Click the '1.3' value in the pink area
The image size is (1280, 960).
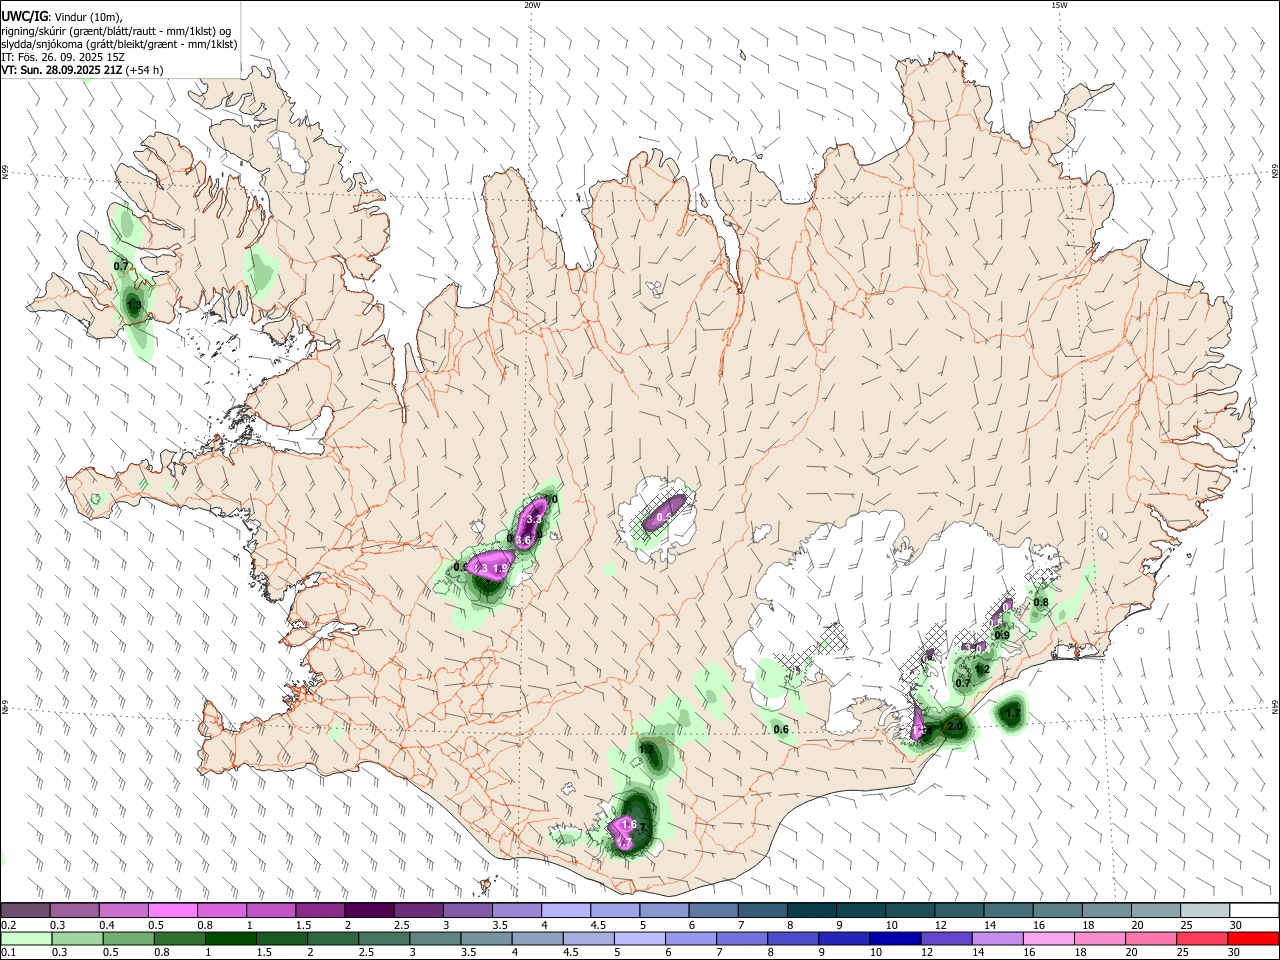coord(480,568)
